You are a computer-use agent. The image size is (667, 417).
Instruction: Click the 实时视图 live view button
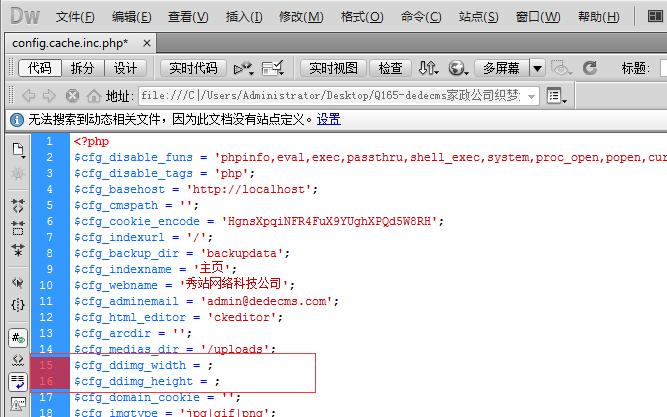(x=333, y=68)
